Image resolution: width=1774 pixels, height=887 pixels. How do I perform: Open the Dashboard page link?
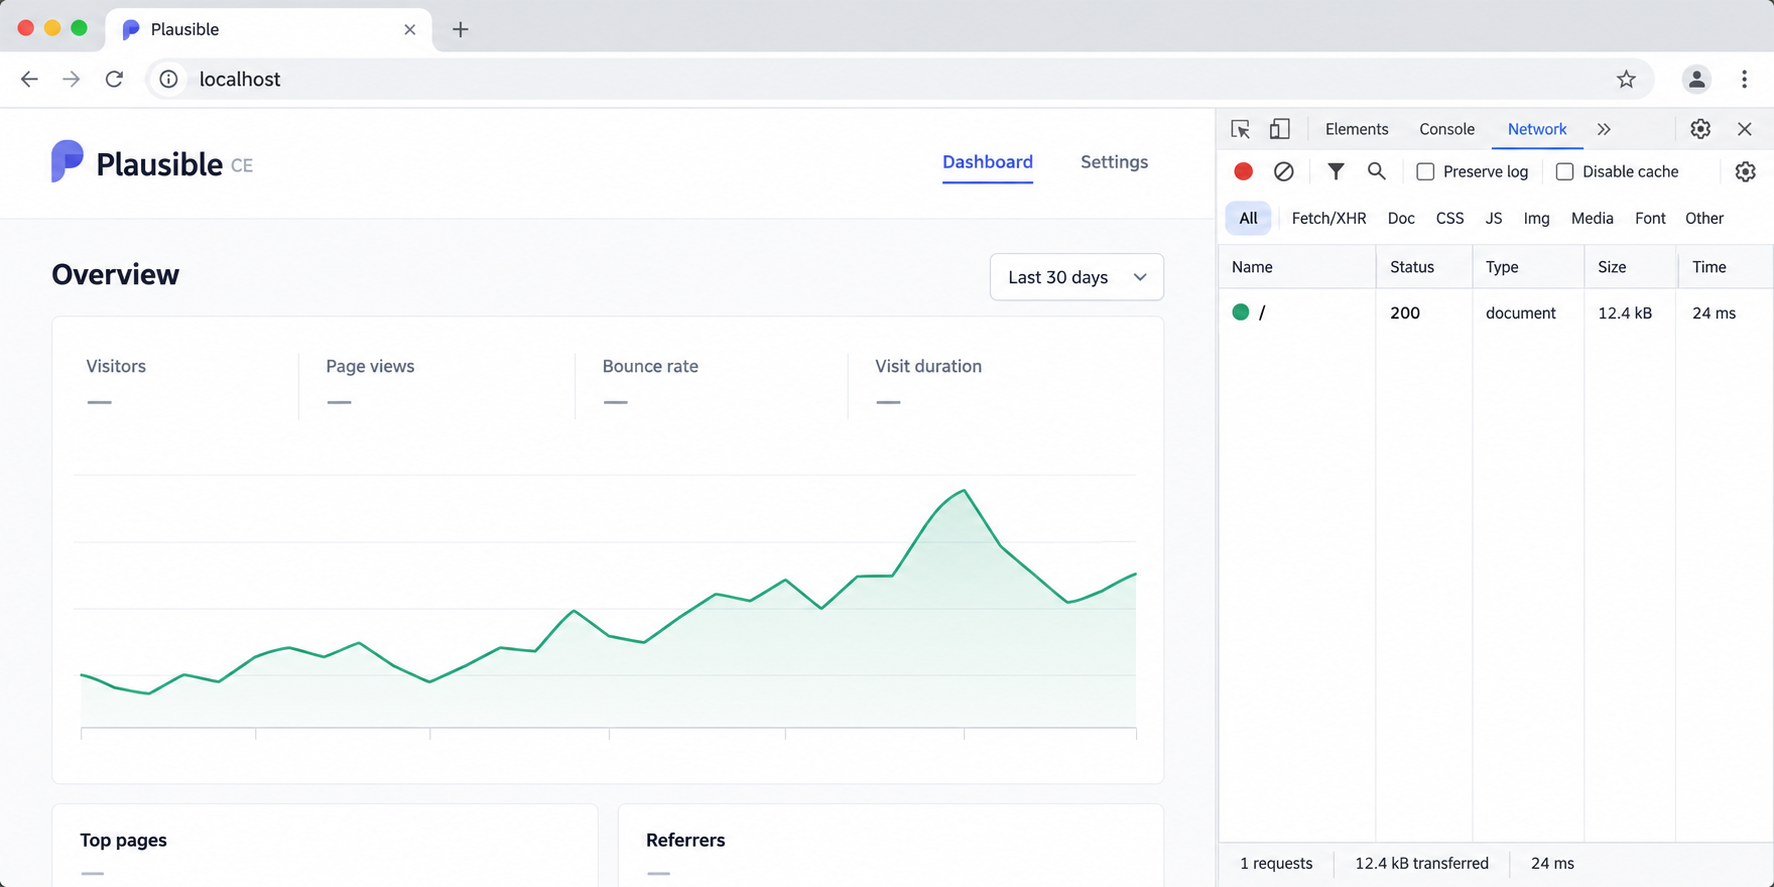point(987,162)
